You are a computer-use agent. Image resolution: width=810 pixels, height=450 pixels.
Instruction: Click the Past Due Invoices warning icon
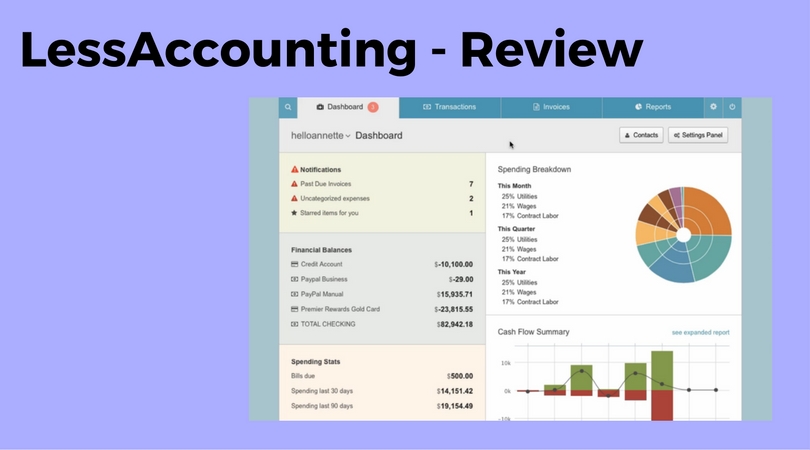pos(294,183)
